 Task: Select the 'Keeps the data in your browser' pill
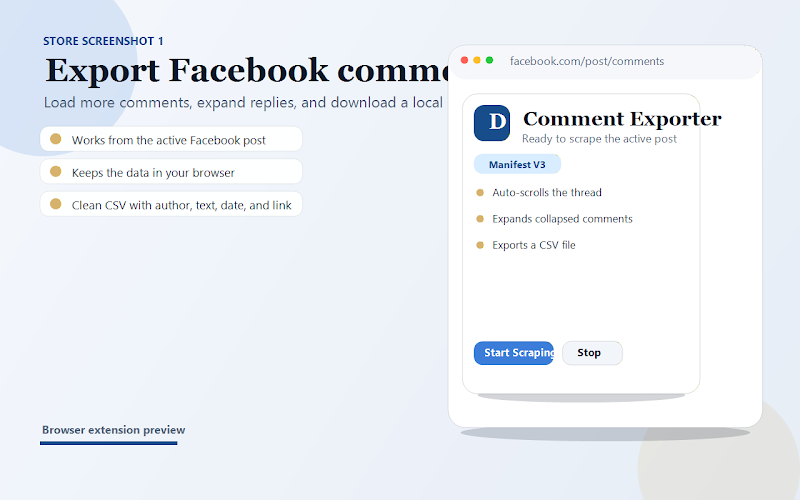point(171,171)
